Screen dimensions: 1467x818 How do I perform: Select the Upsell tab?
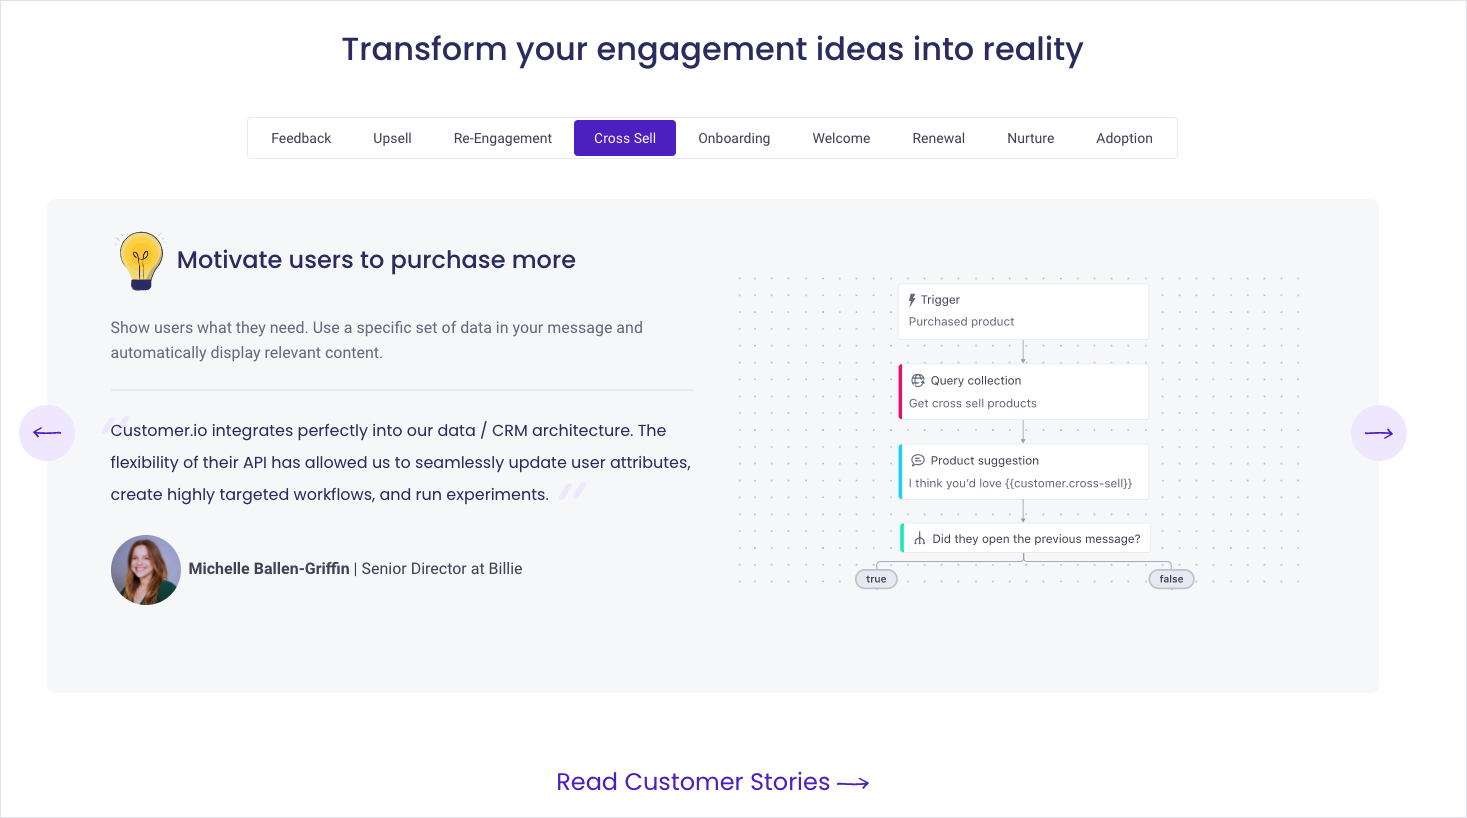(392, 138)
